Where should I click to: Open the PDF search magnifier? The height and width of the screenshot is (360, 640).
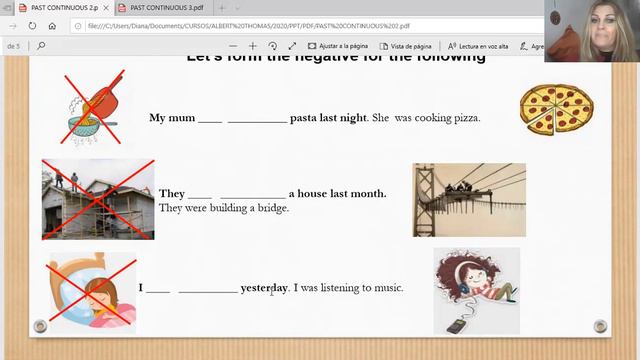[x=41, y=46]
